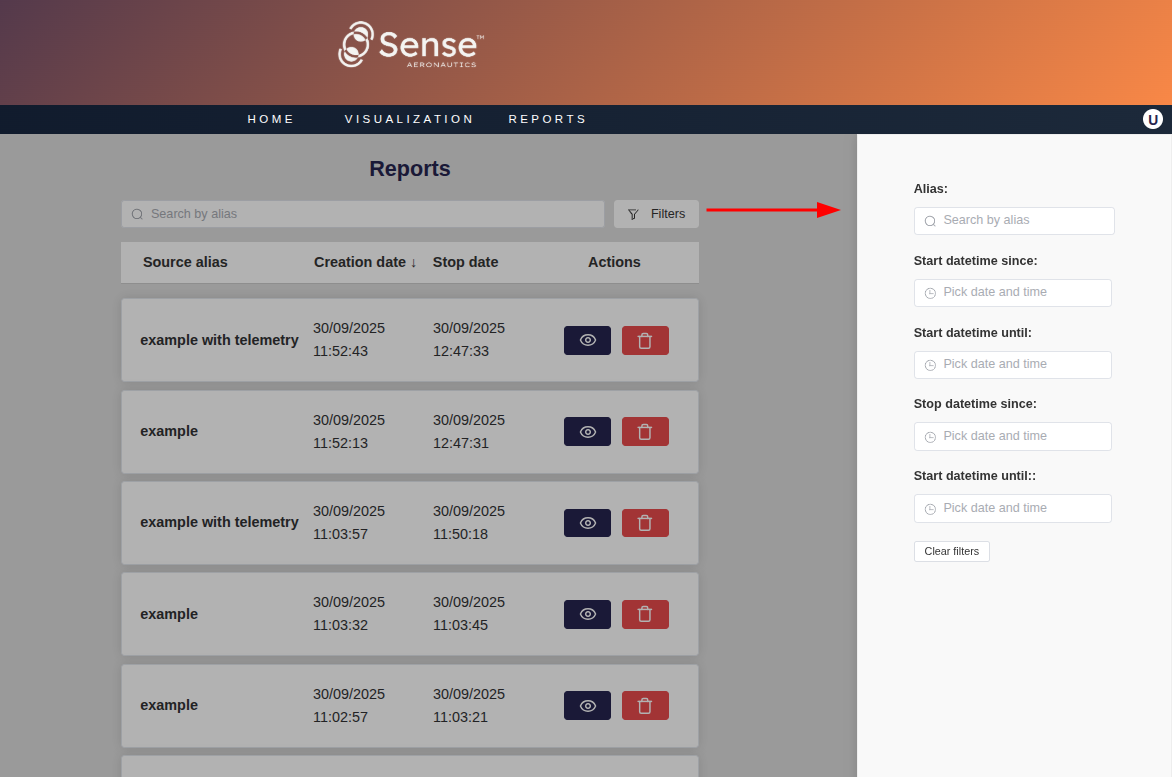
Task: Delete the example report created at 11:02:57
Action: click(645, 706)
